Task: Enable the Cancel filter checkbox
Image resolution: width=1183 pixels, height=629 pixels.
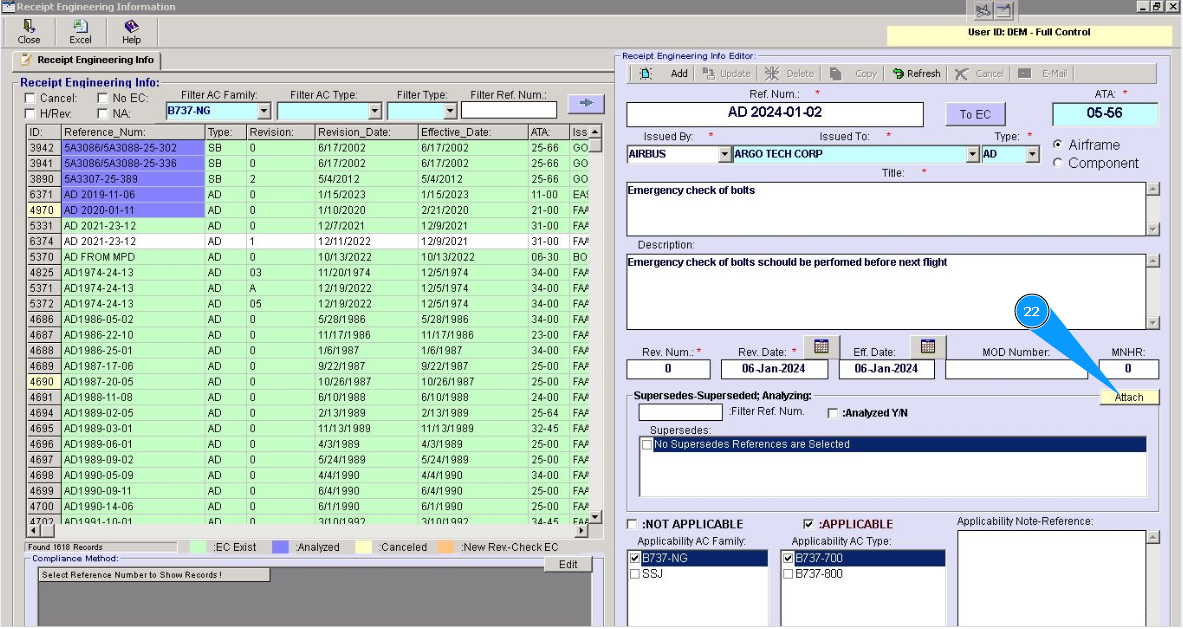Action: pyautogui.click(x=30, y=98)
